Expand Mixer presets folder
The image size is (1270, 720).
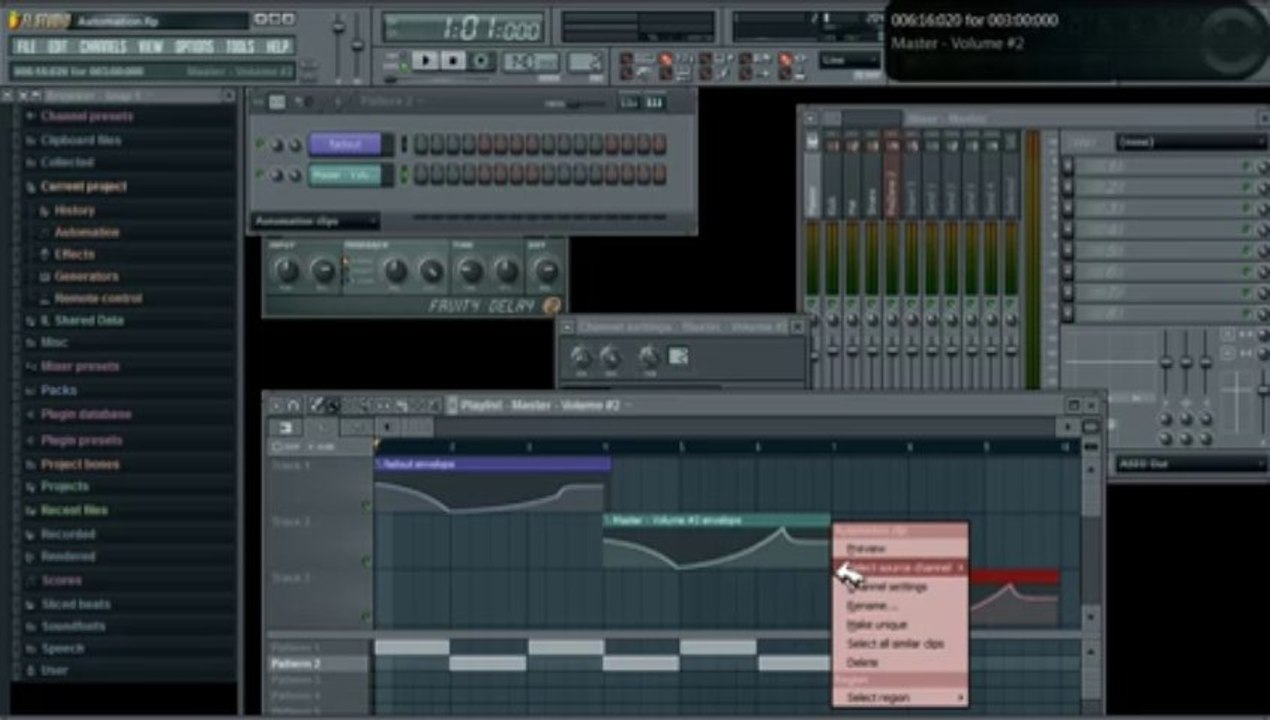pos(80,366)
